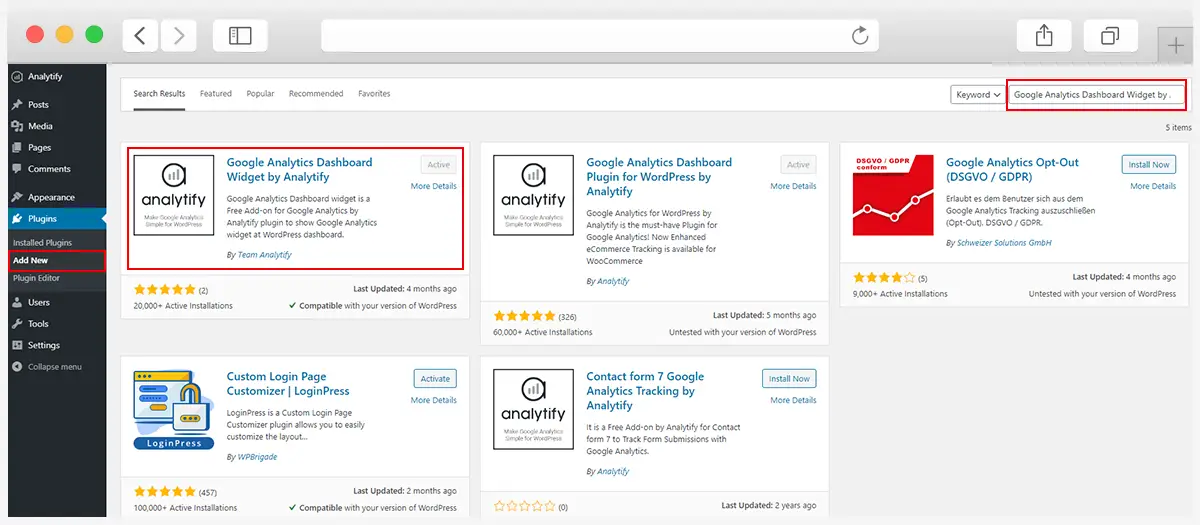Collapse the admin menu arrow icon

point(17,367)
